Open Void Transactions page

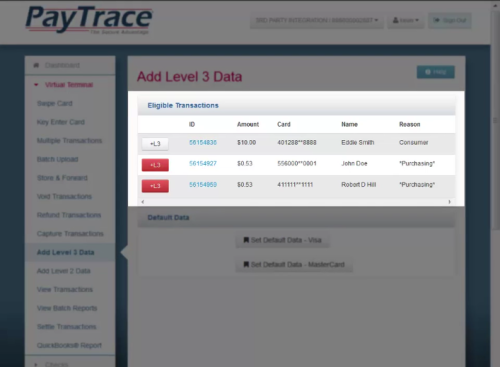pos(64,197)
